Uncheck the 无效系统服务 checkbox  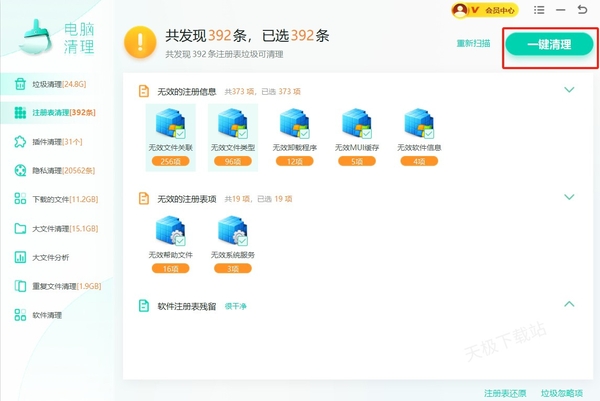(243, 241)
